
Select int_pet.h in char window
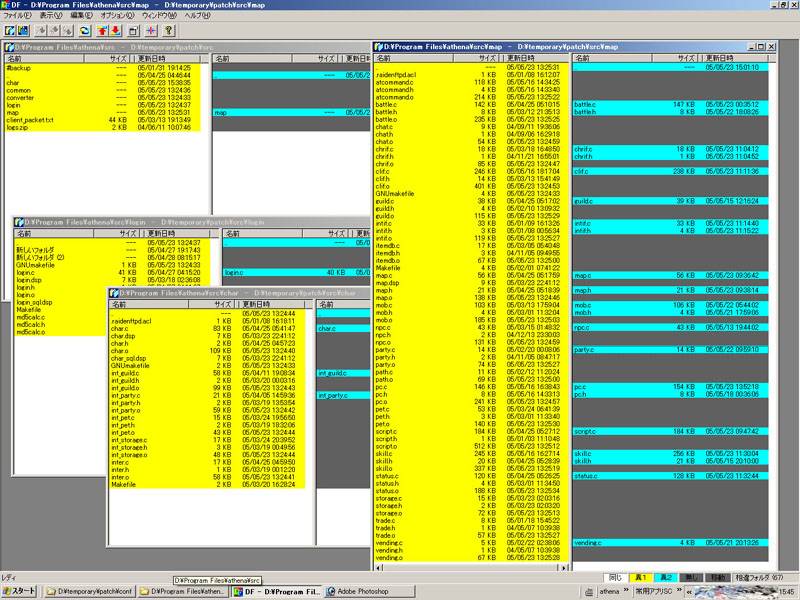(x=207, y=425)
